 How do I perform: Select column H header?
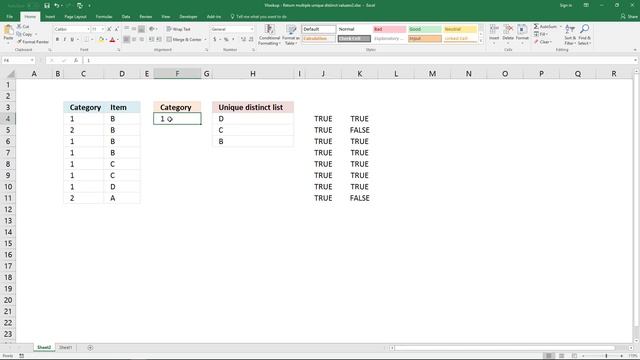tap(253, 74)
